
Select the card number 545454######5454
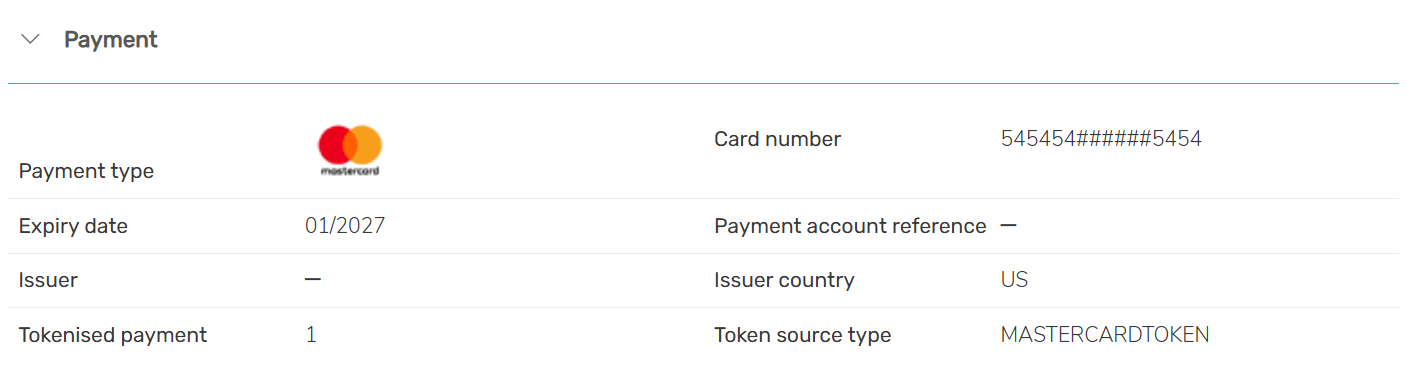point(1101,139)
